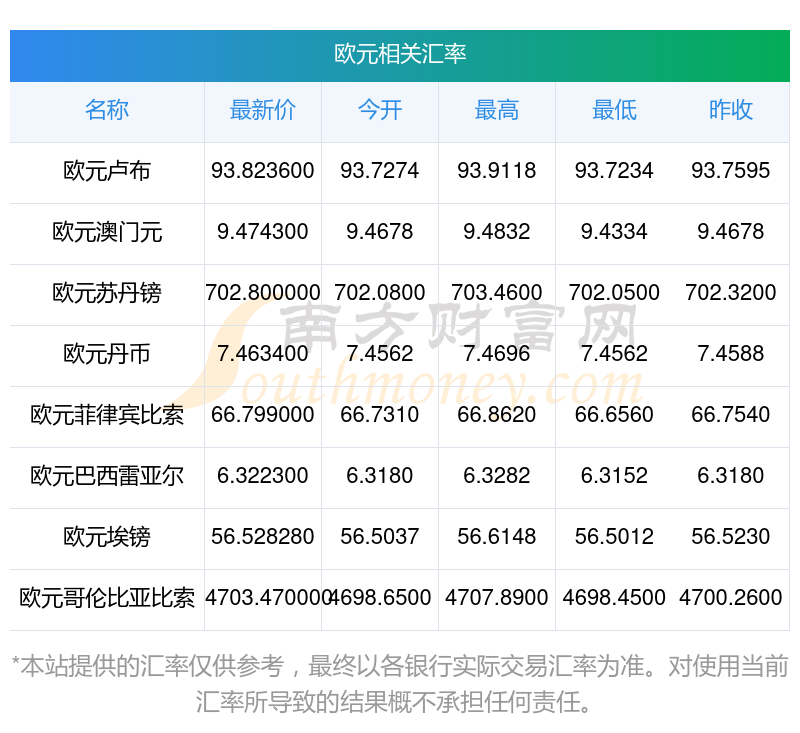This screenshot has width=800, height=733.
Task: Click the 欧元相关汇率 table title
Action: pos(400,54)
